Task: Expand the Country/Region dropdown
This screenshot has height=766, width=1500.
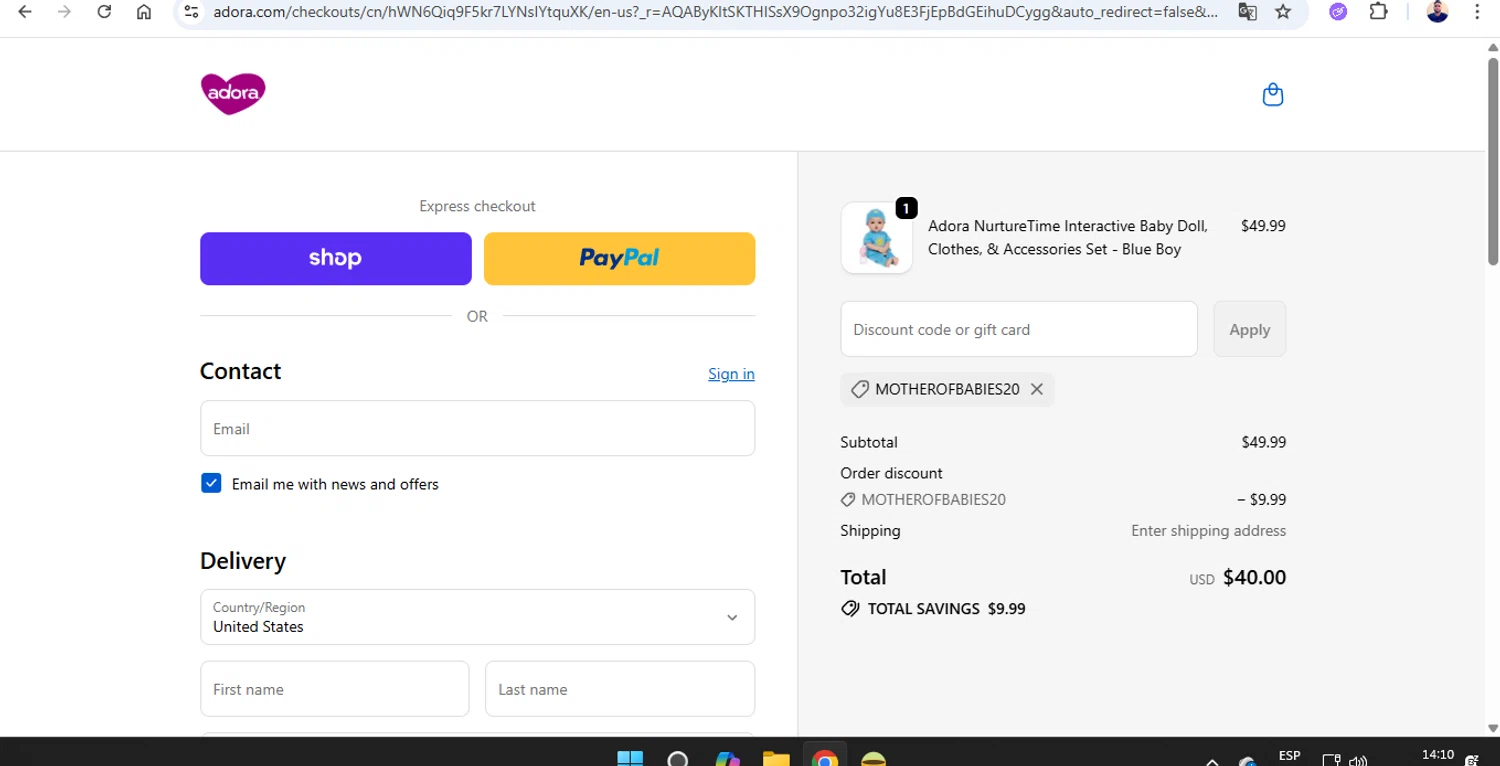Action: pyautogui.click(x=477, y=617)
